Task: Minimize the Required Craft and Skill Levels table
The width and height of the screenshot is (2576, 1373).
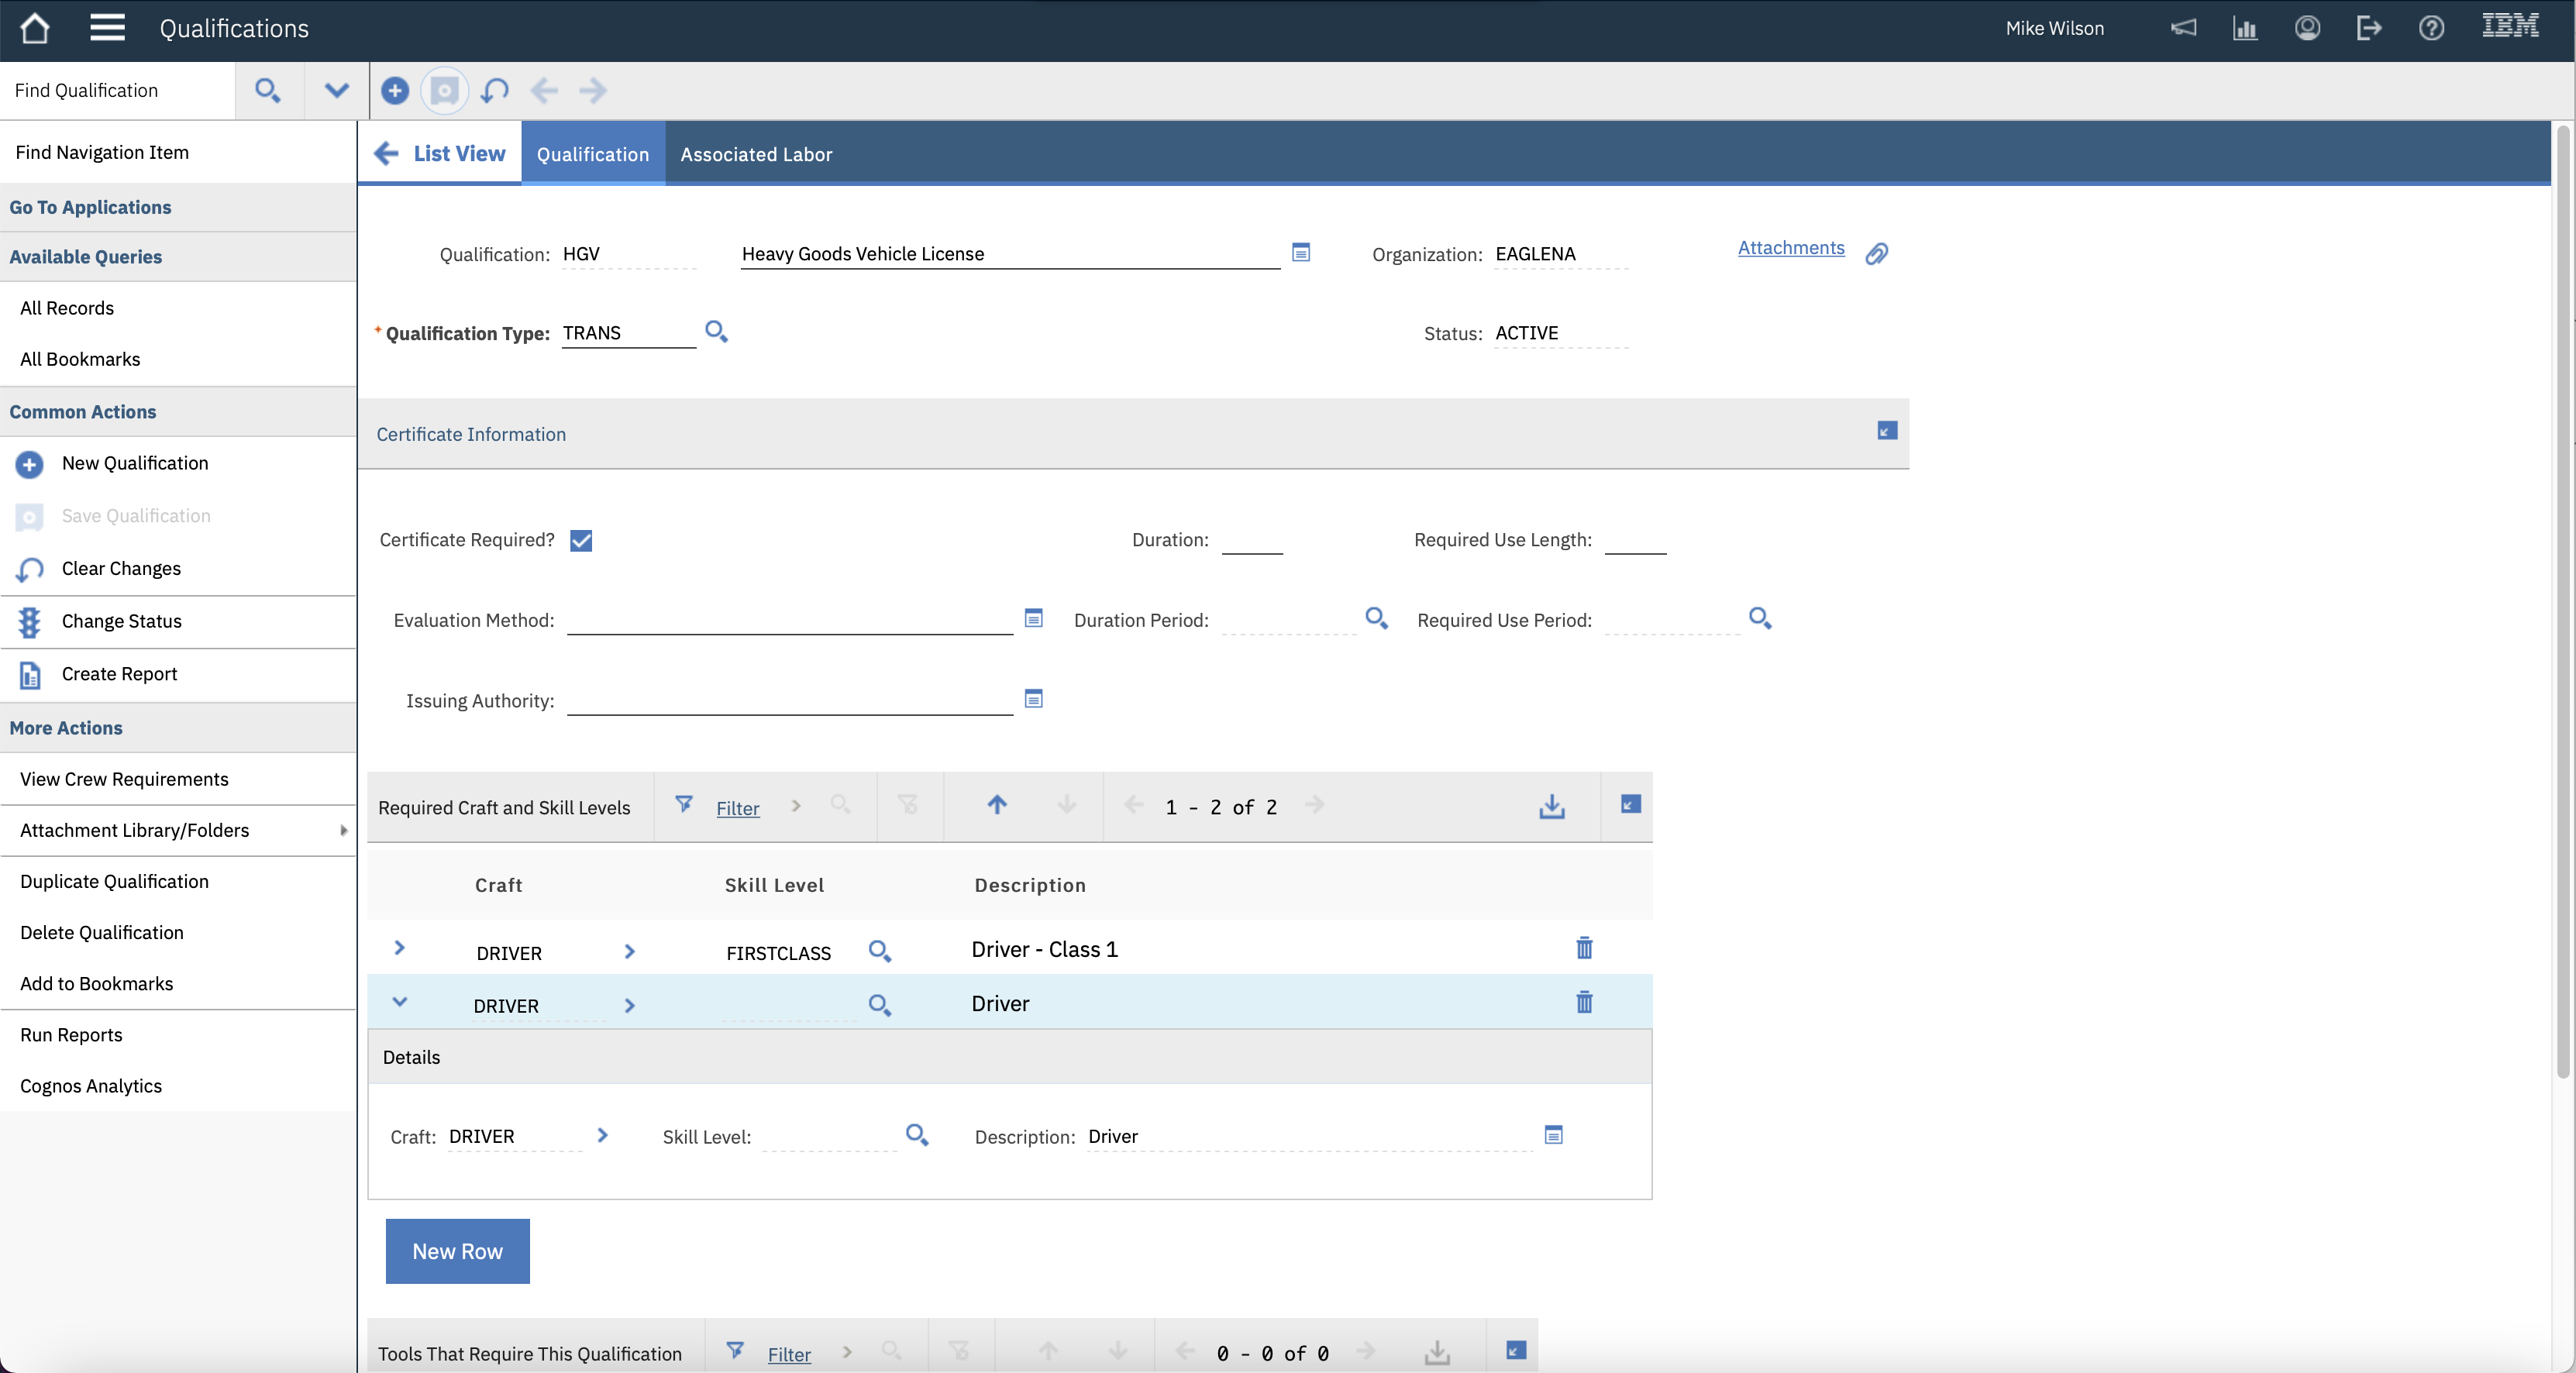Action: [1630, 805]
